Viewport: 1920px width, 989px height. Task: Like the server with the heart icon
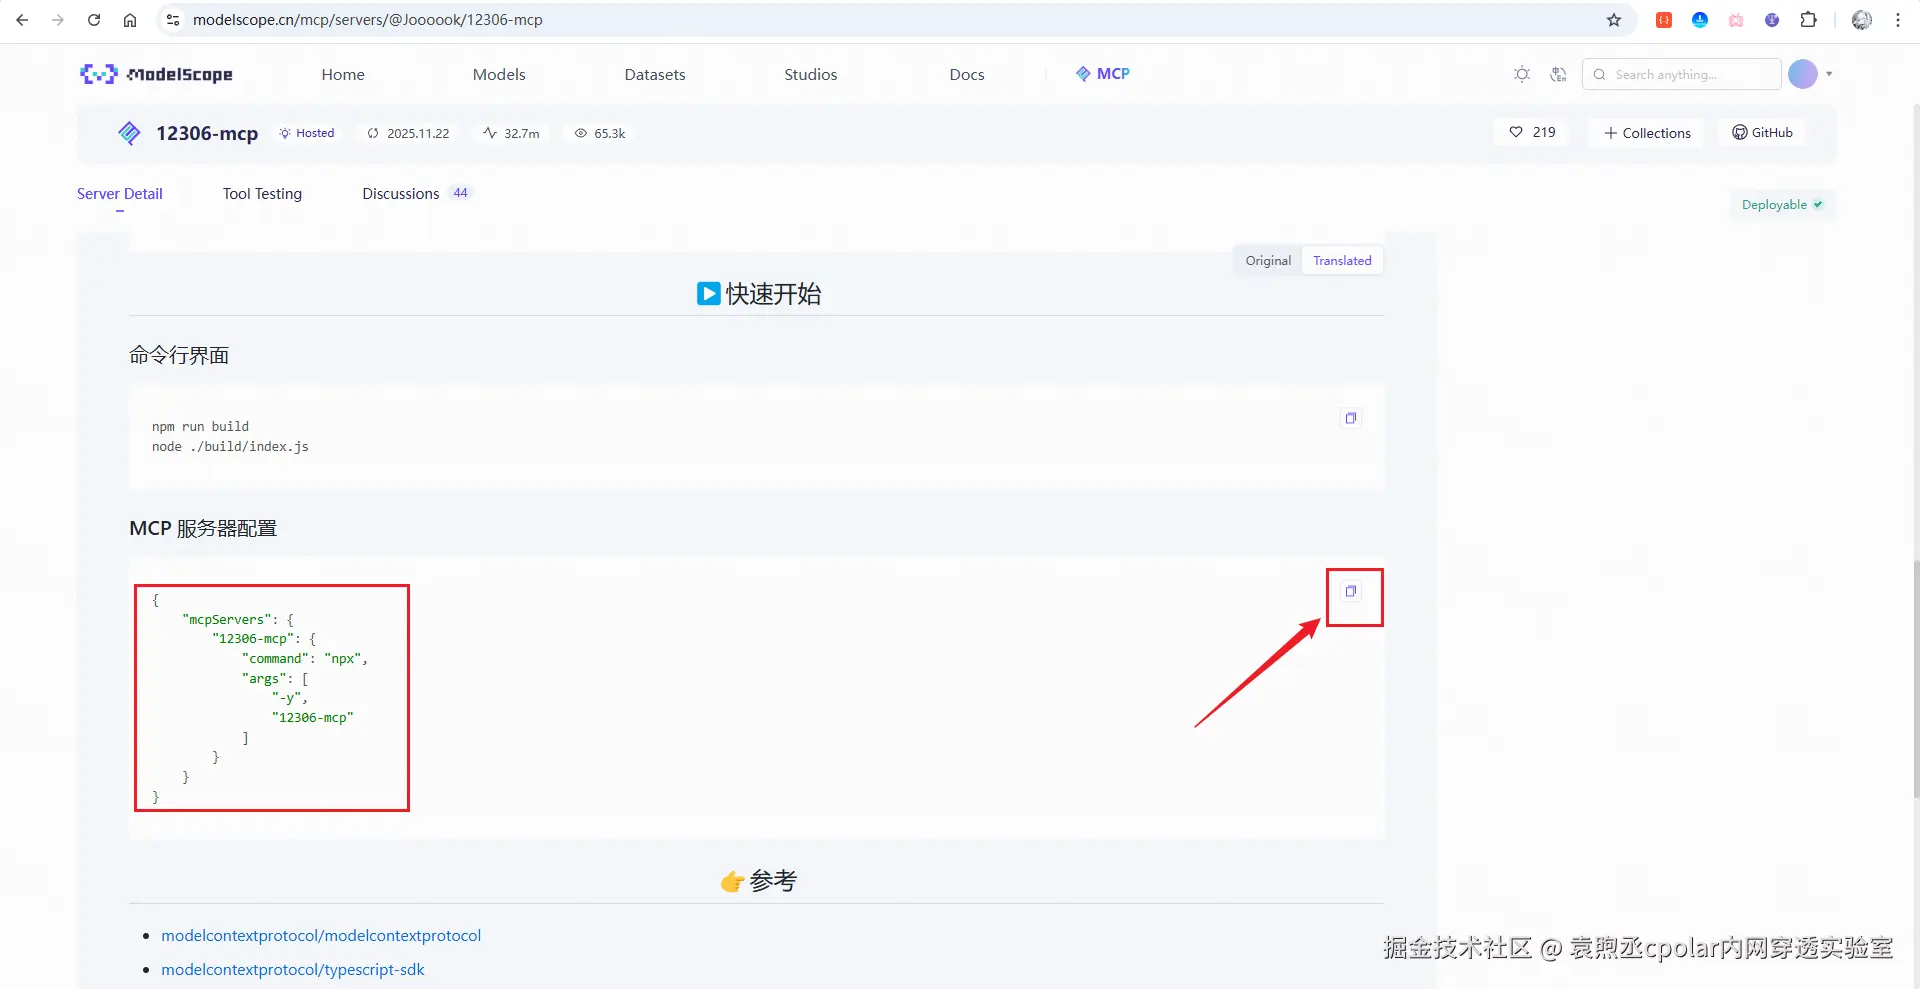click(1516, 132)
